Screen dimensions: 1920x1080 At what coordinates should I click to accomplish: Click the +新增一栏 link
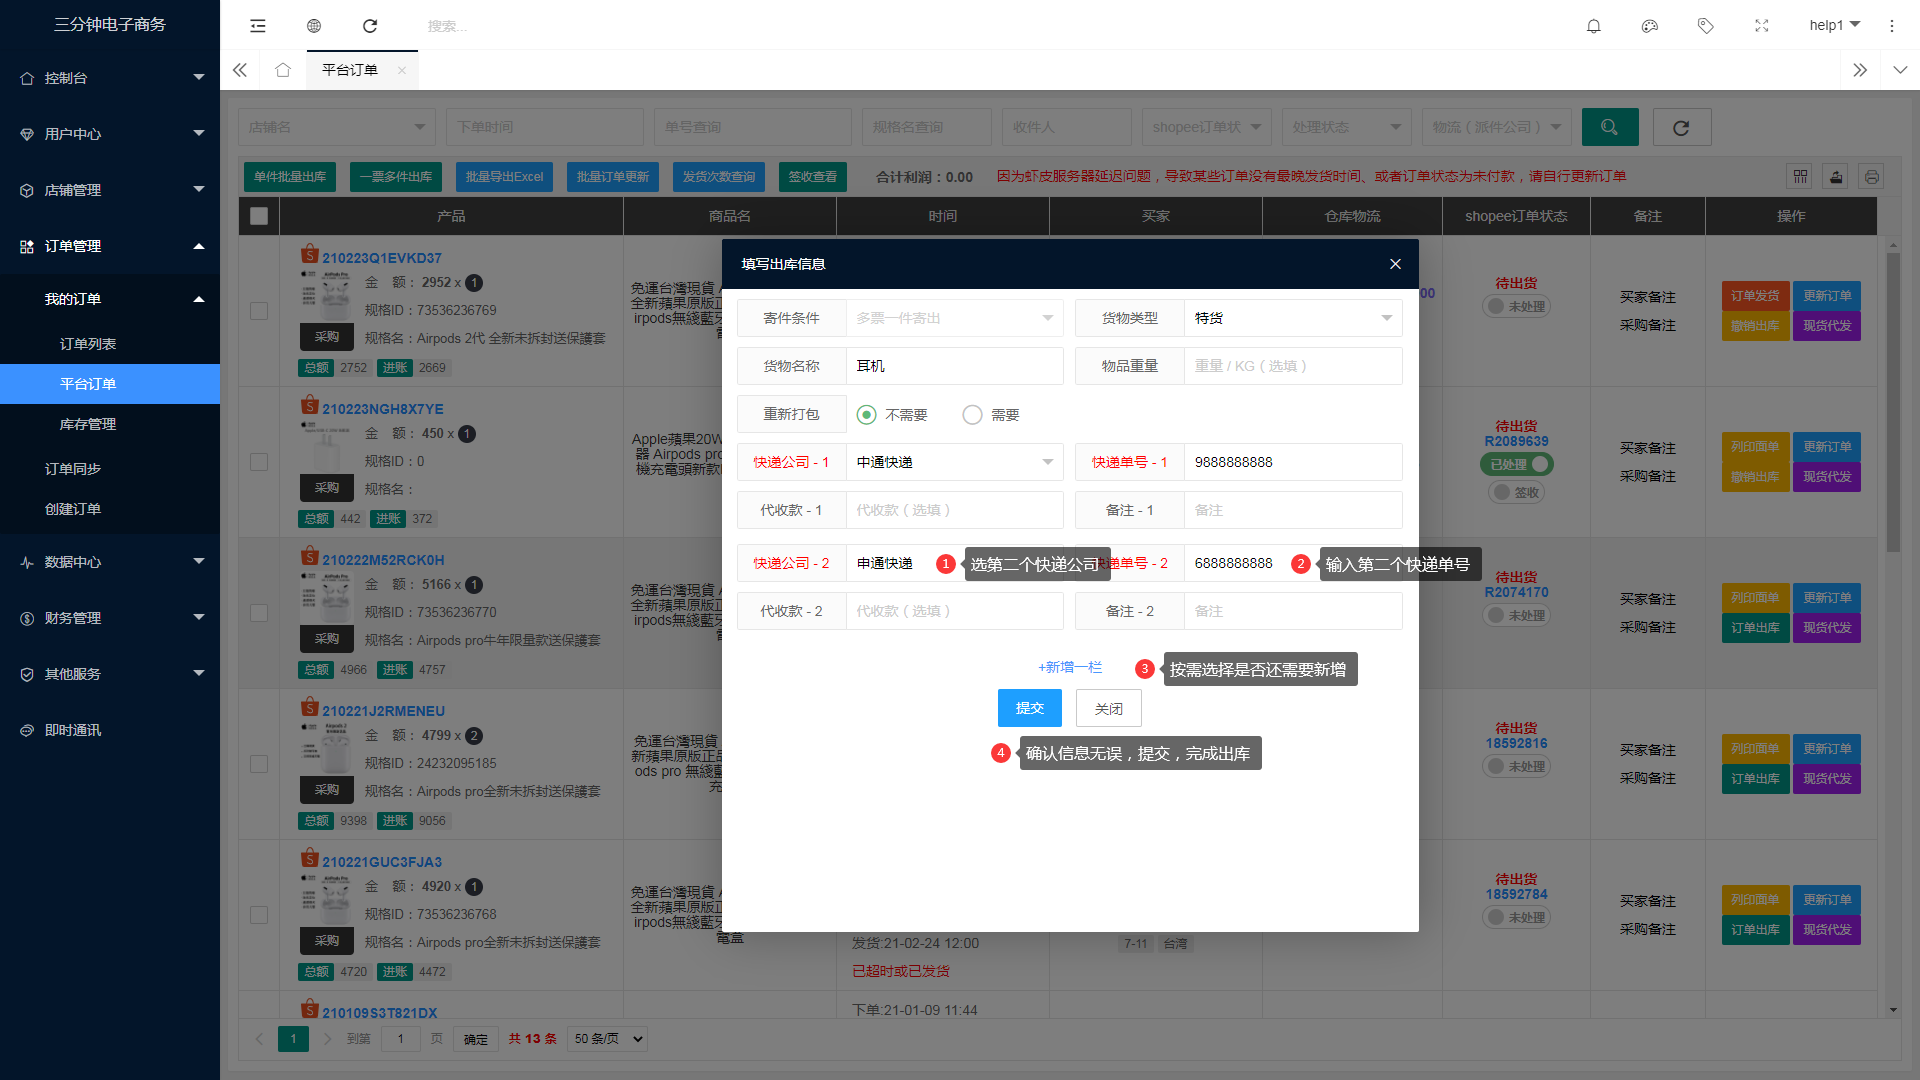[x=1069, y=667]
